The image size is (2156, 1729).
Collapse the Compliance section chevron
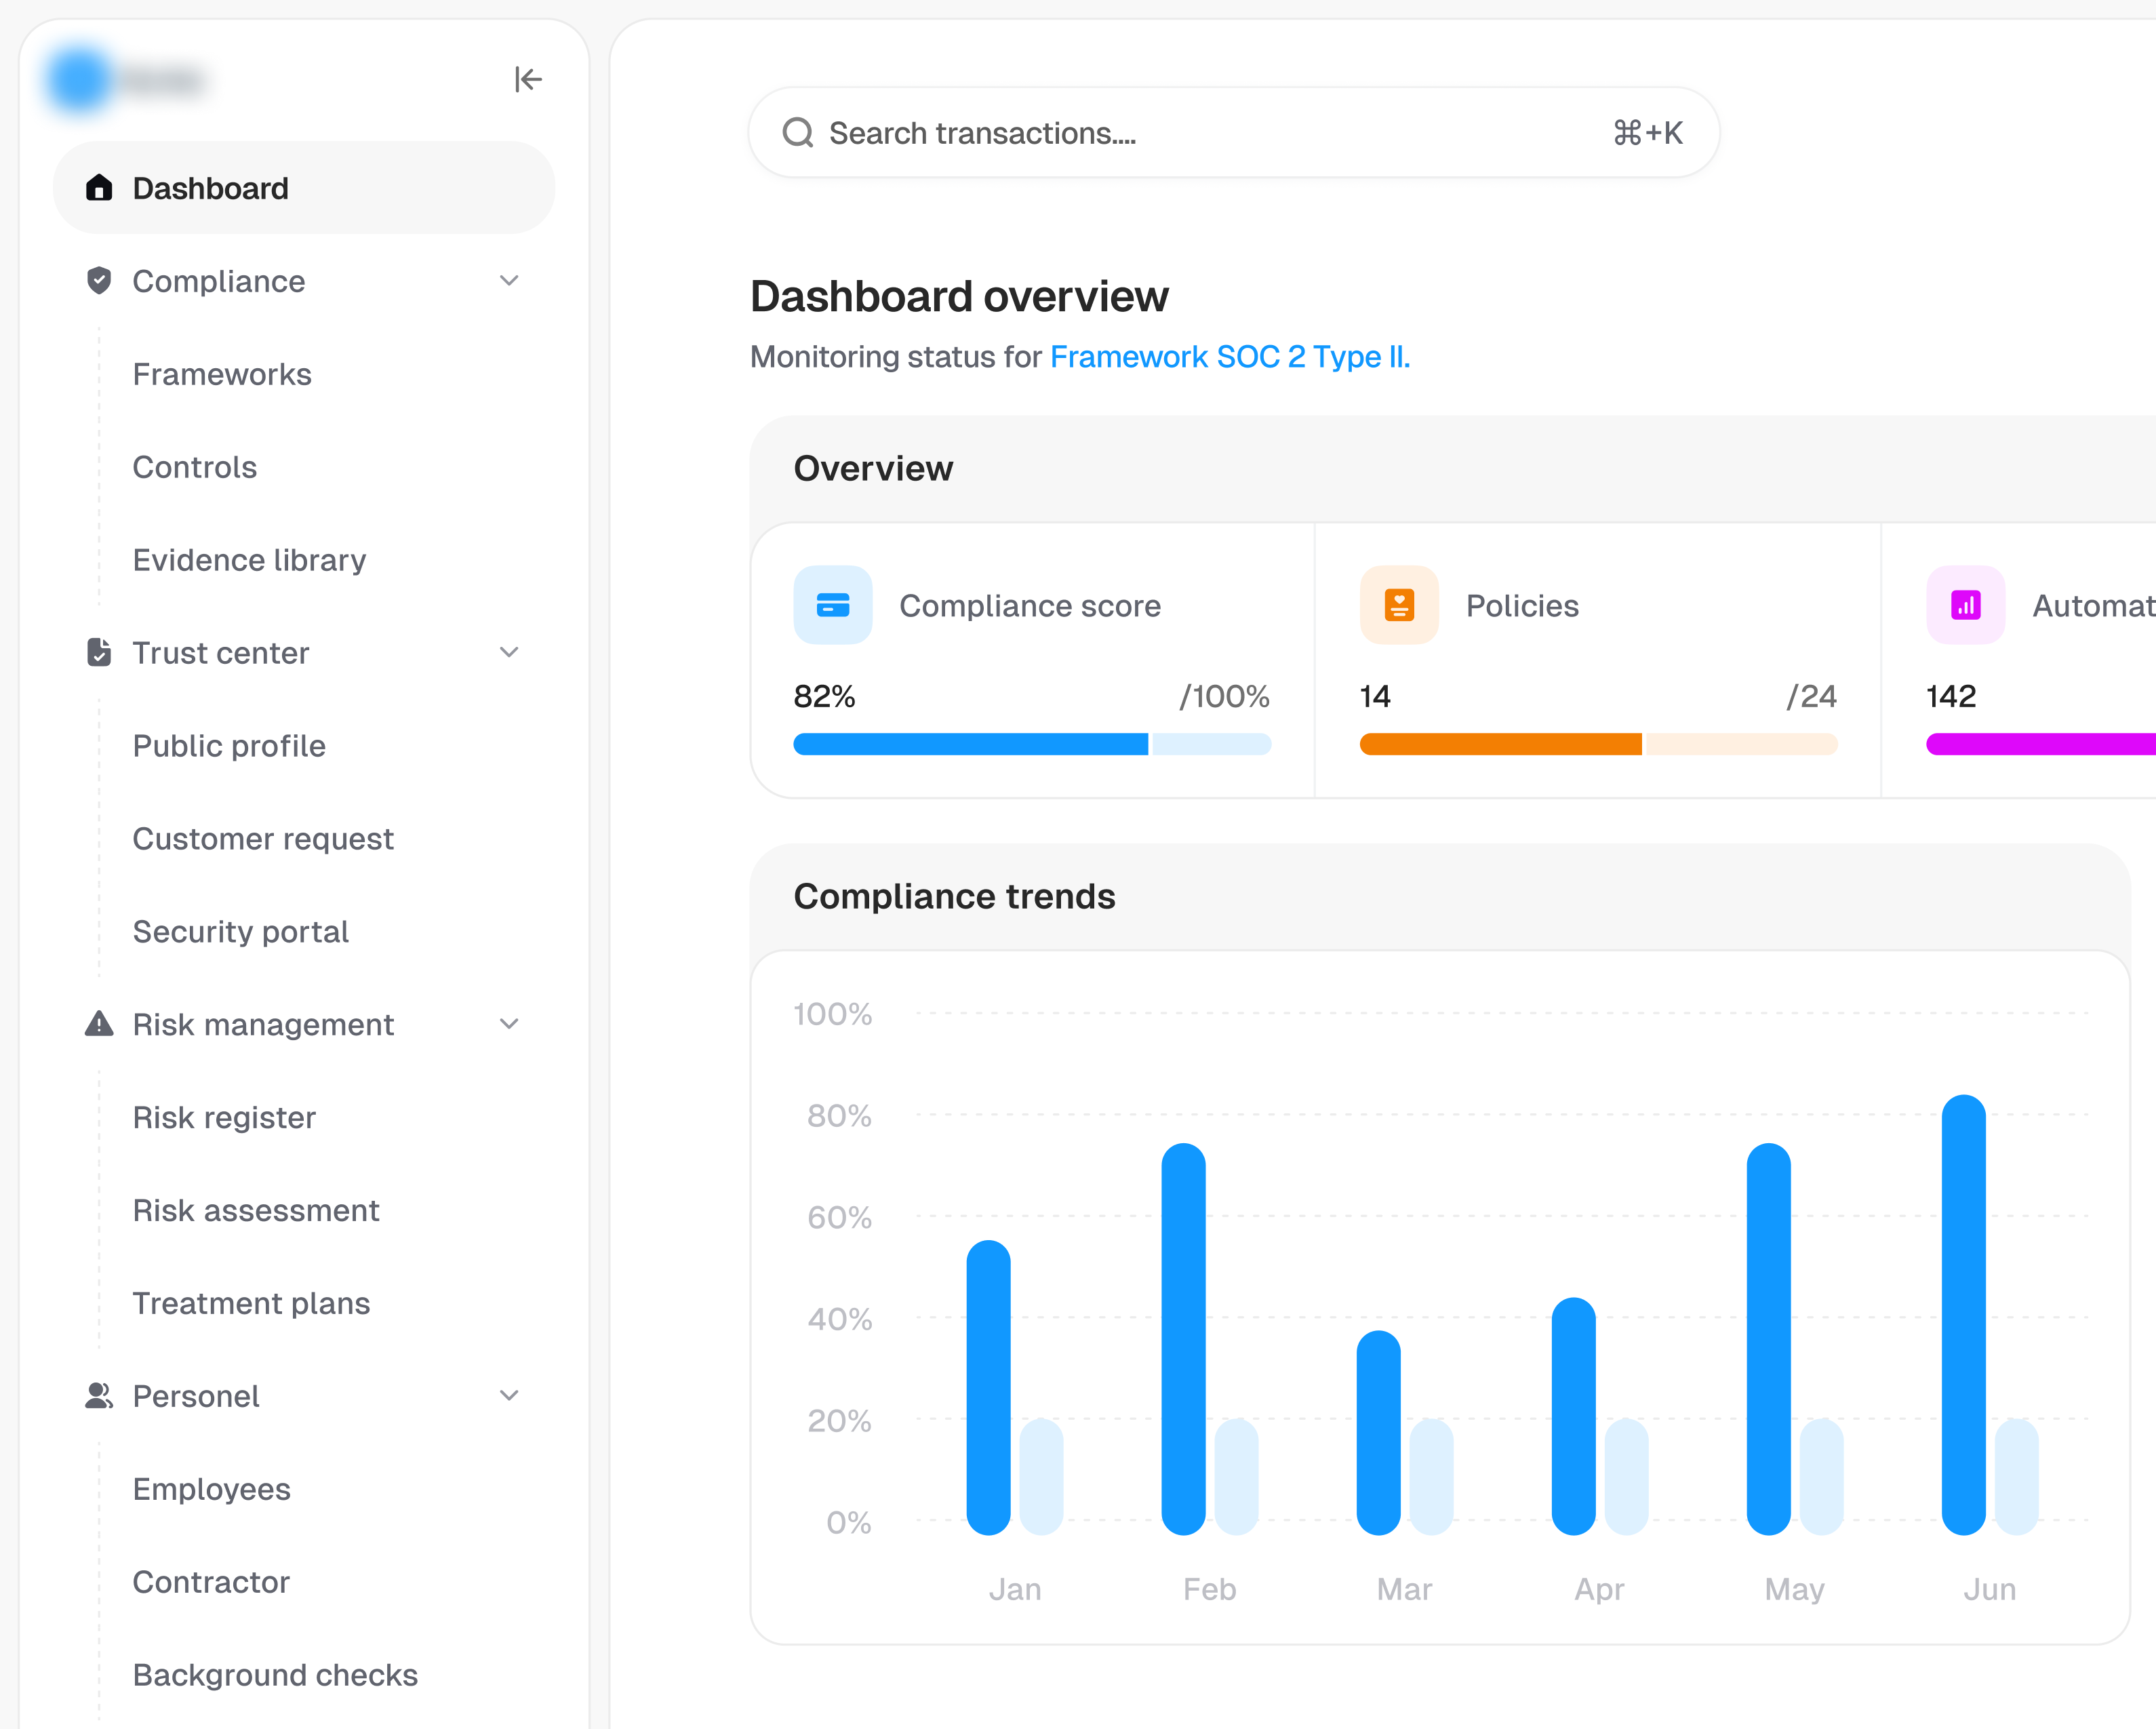pyautogui.click(x=509, y=281)
